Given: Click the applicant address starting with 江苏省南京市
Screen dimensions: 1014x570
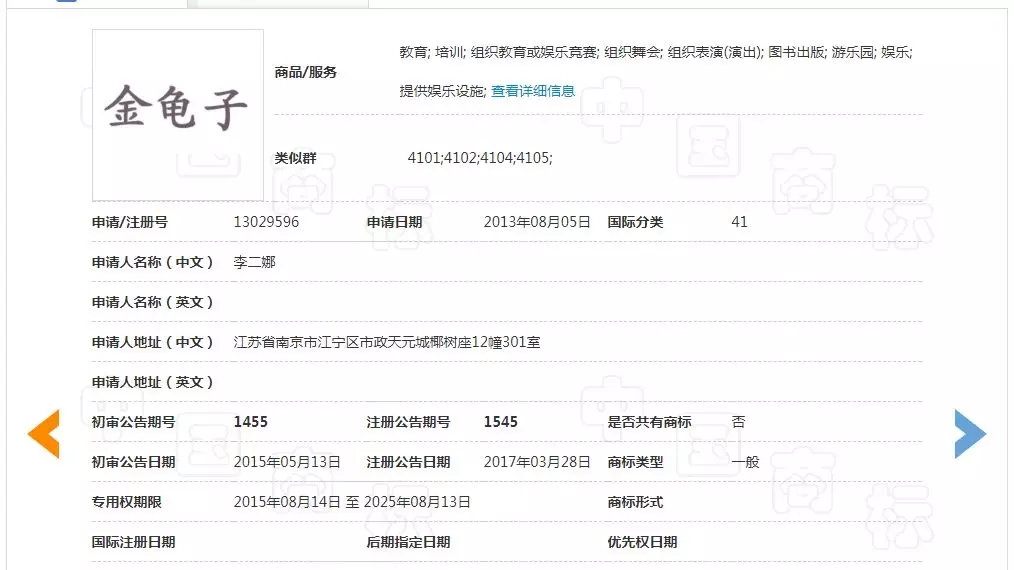Looking at the screenshot, I should coord(386,342).
